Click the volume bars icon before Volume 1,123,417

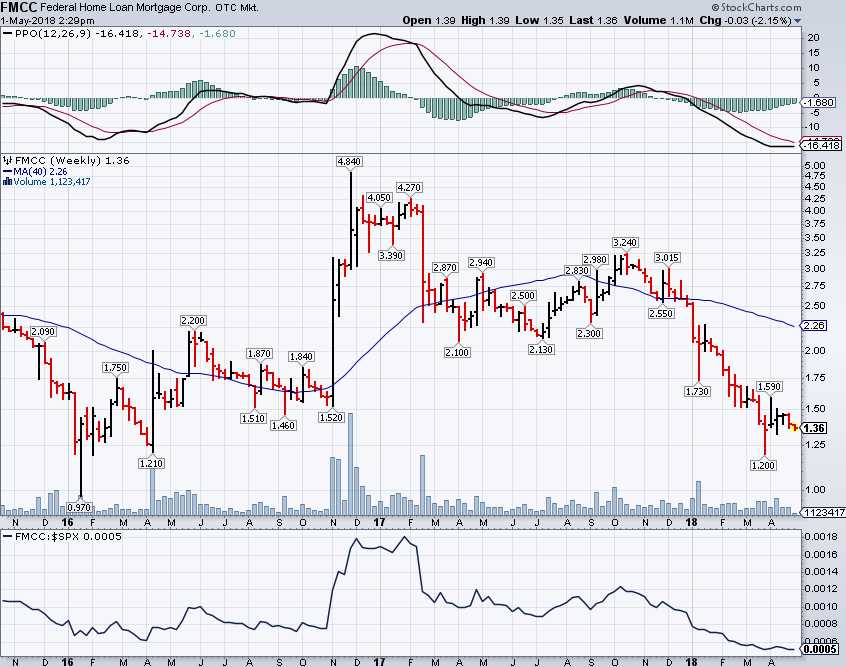pyautogui.click(x=8, y=182)
